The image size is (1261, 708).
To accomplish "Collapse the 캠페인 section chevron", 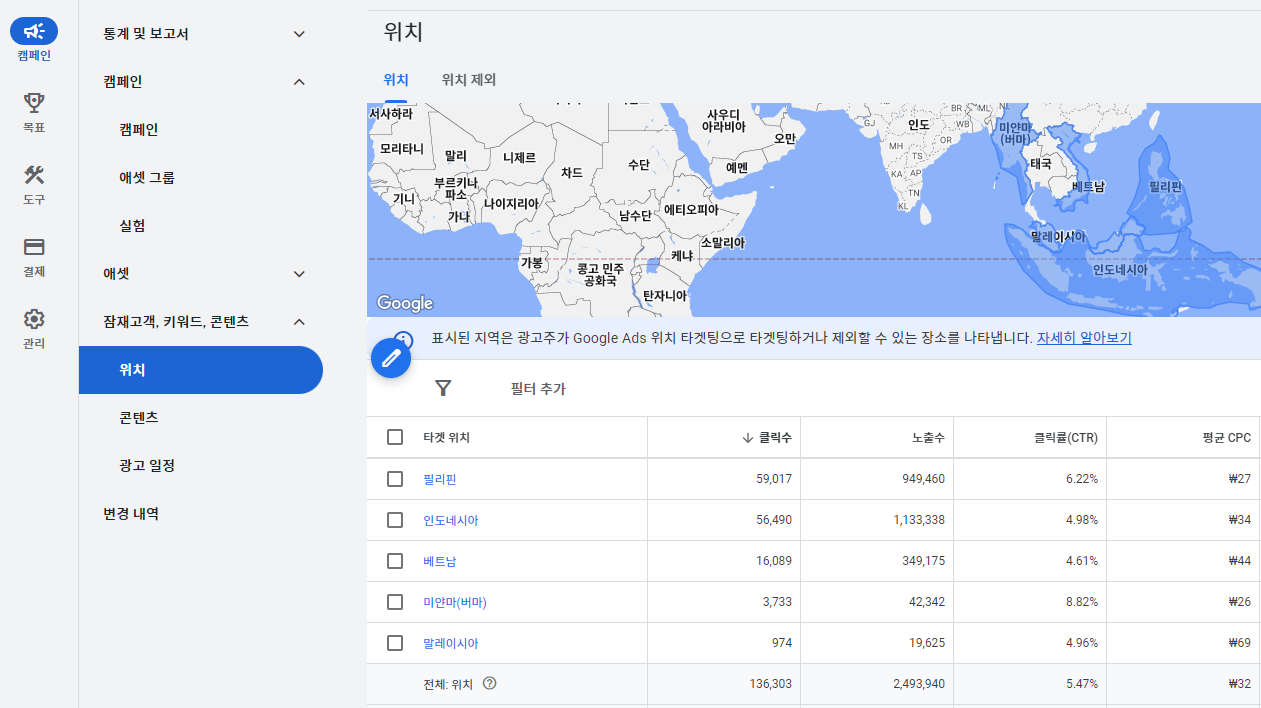I will click(x=299, y=82).
